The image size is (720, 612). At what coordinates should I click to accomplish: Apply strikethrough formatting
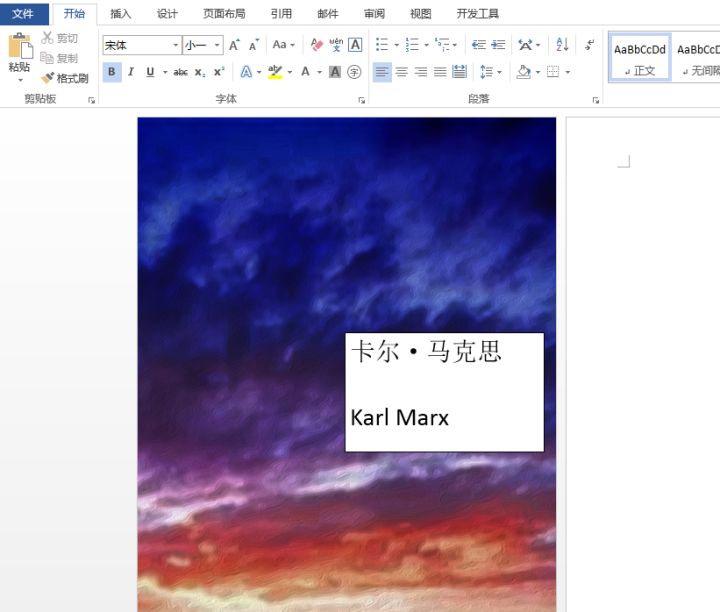[180, 72]
